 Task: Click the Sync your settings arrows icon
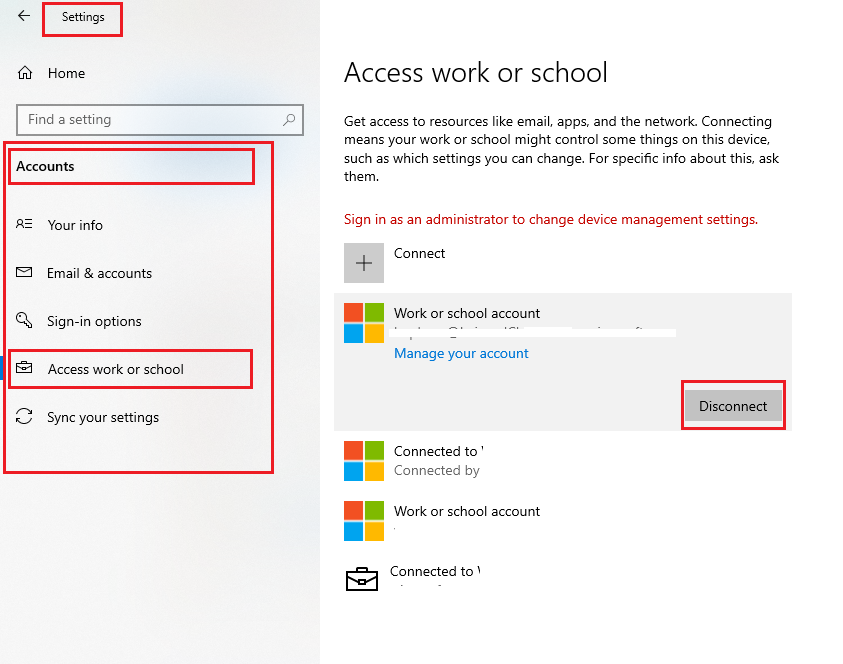(x=24, y=416)
